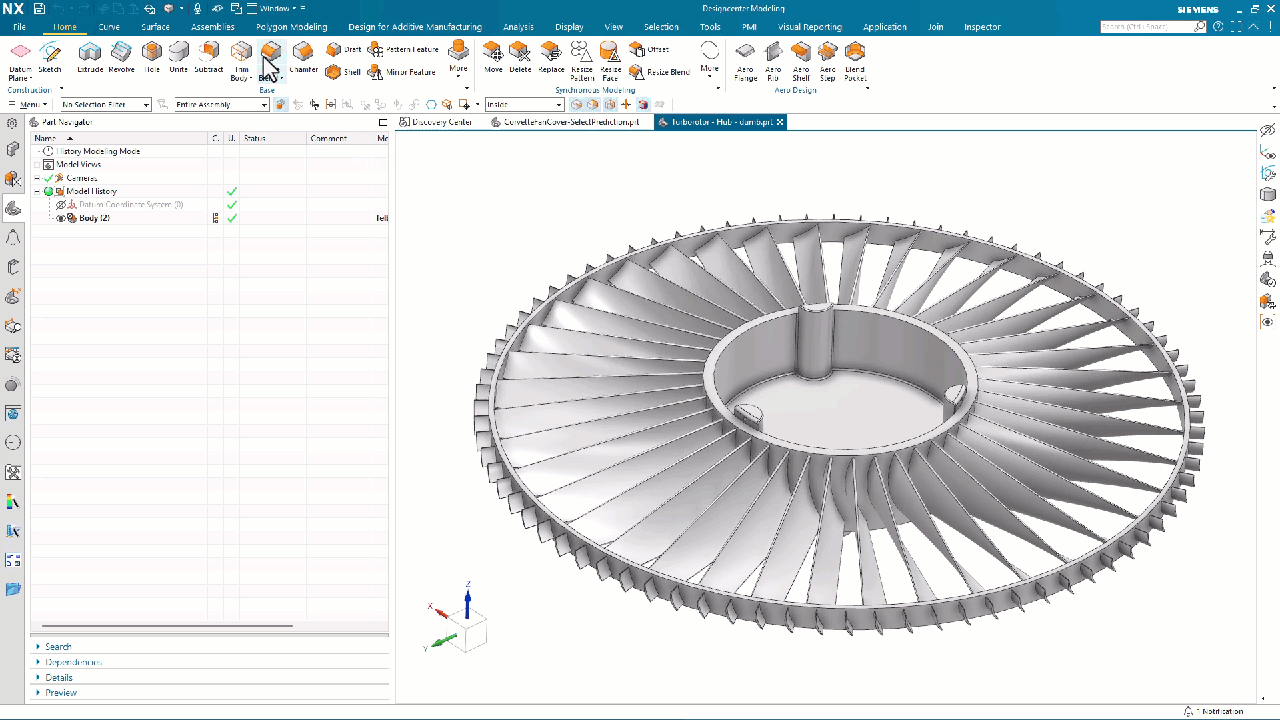The height and width of the screenshot is (720, 1280).
Task: Show the hidden Datum Coordinate System
Action: pos(61,205)
